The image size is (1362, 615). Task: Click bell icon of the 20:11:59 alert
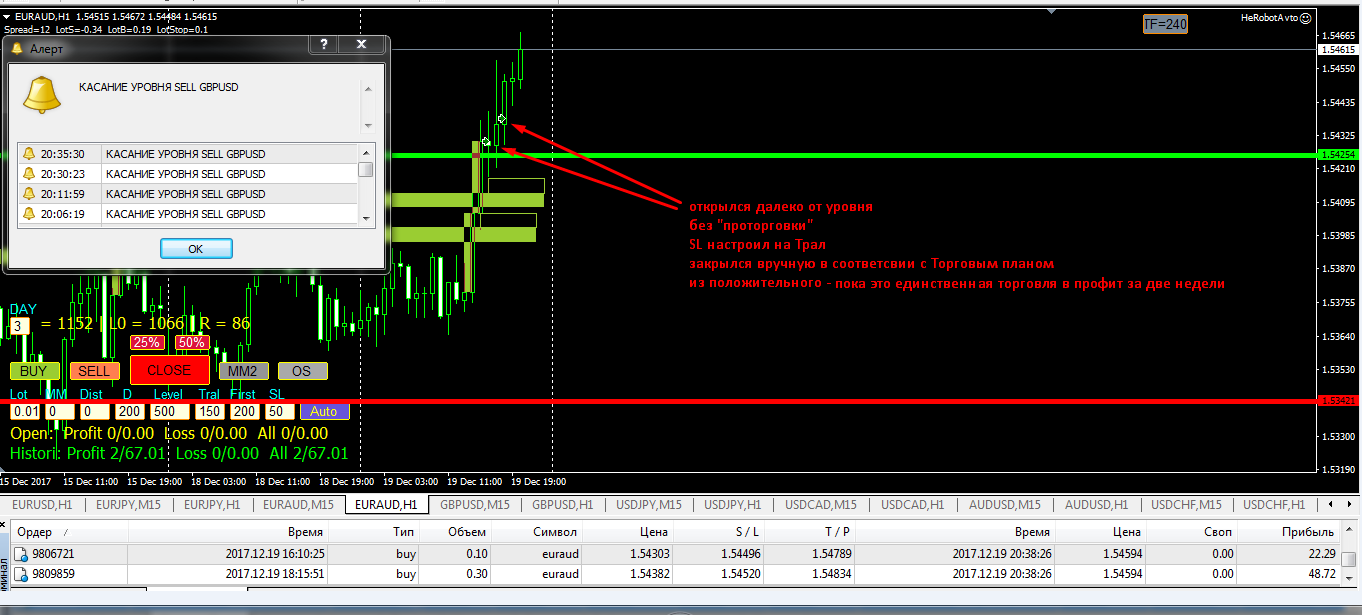pos(30,194)
